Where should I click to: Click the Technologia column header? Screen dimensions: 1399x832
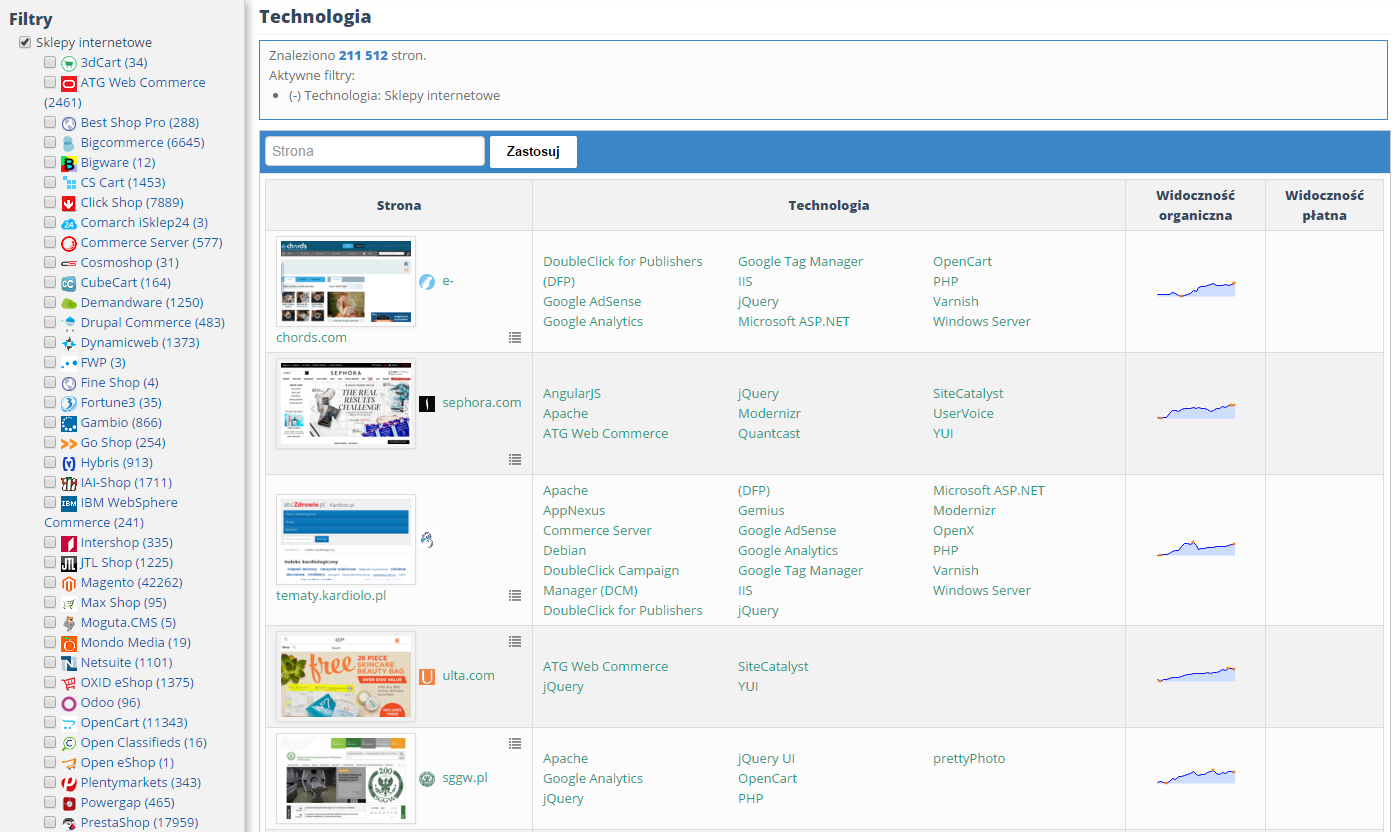pyautogui.click(x=829, y=206)
